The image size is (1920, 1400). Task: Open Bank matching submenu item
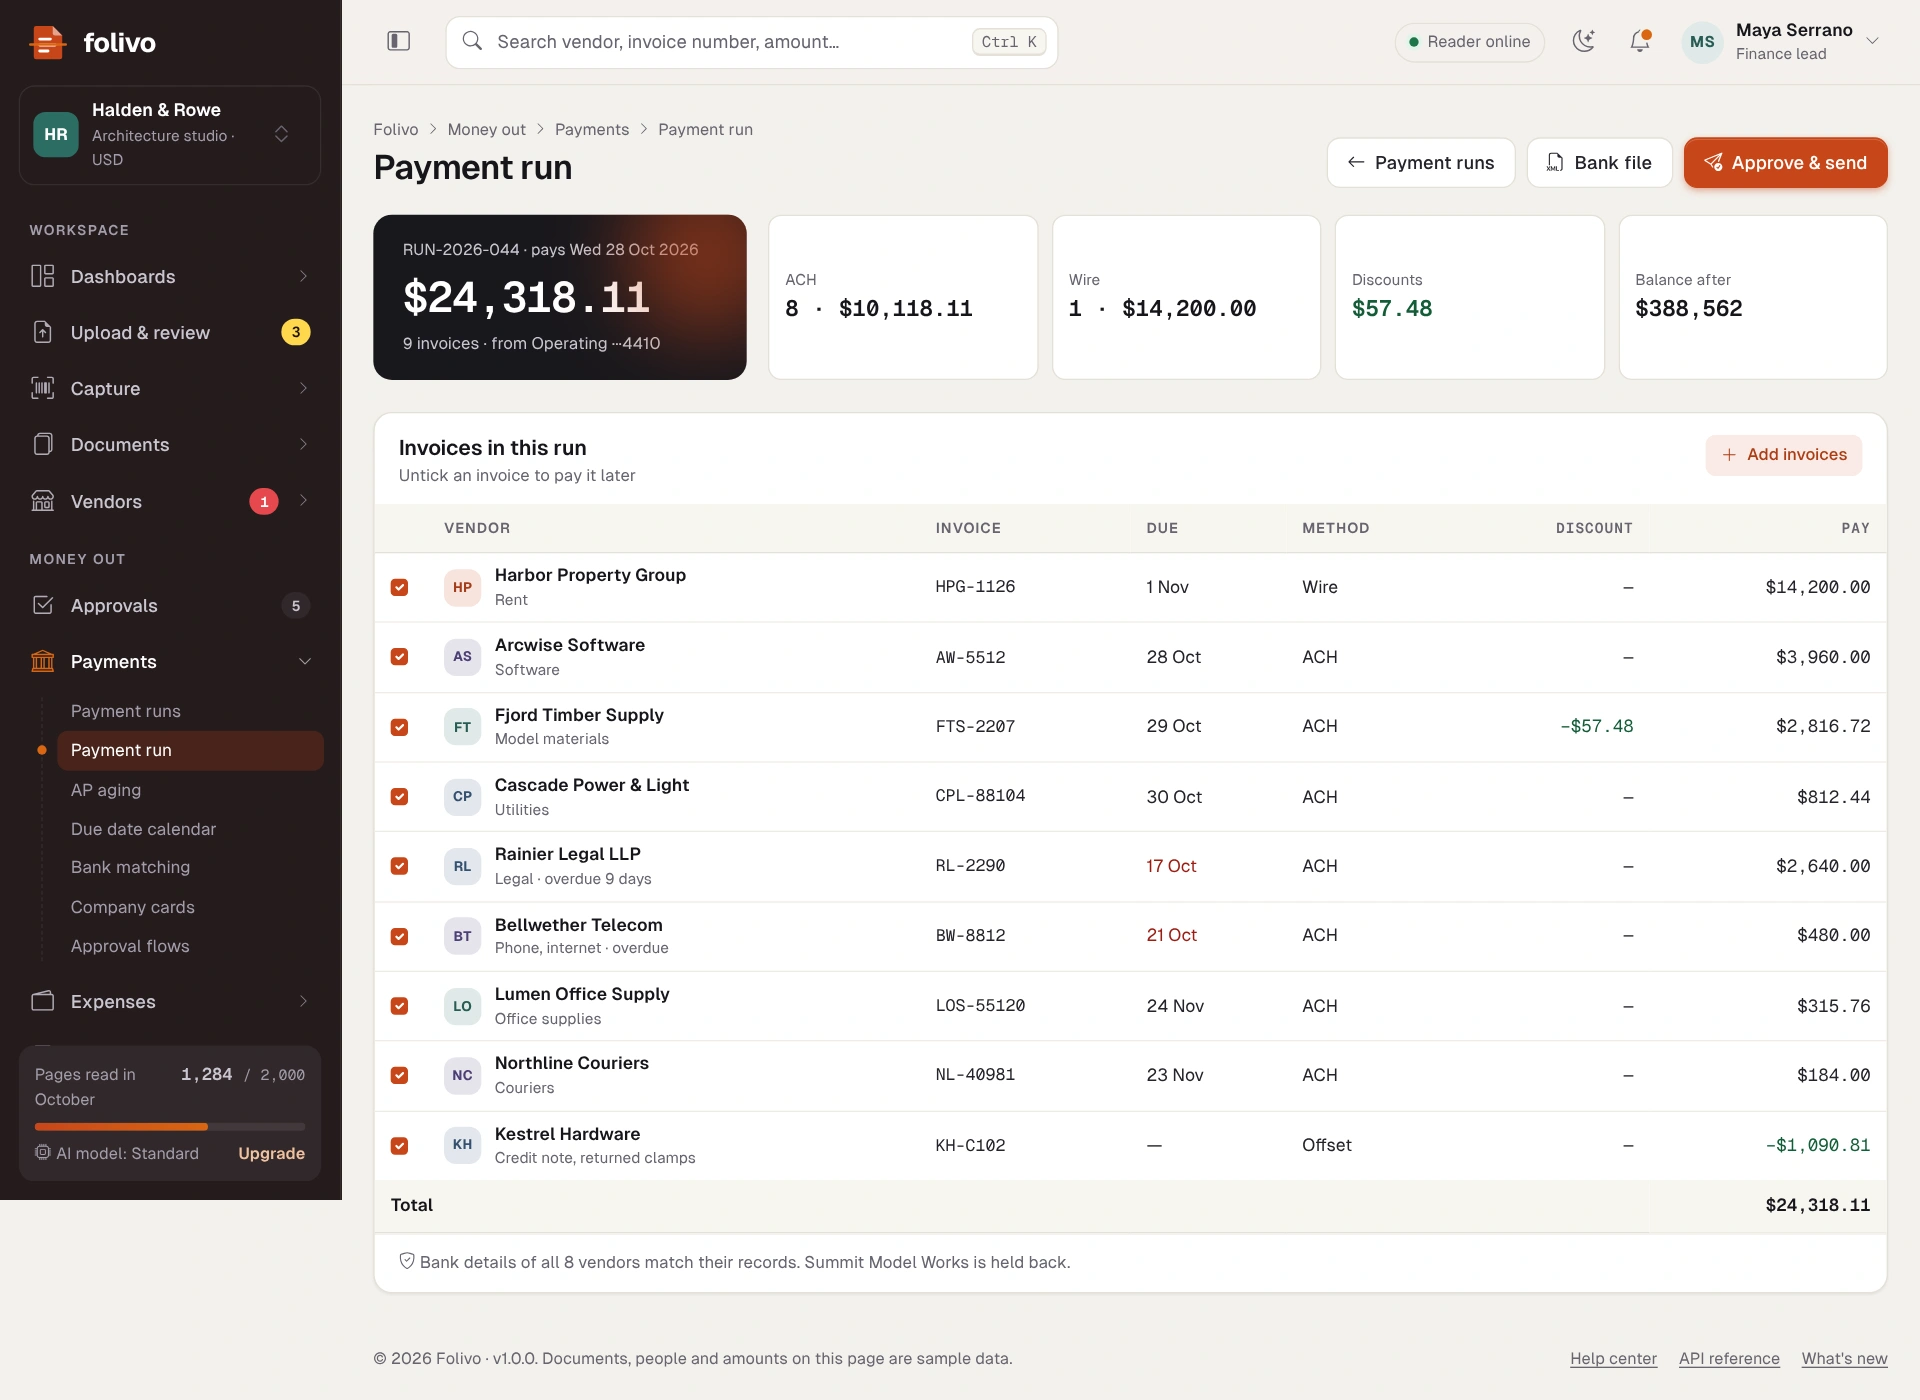pyautogui.click(x=190, y=867)
